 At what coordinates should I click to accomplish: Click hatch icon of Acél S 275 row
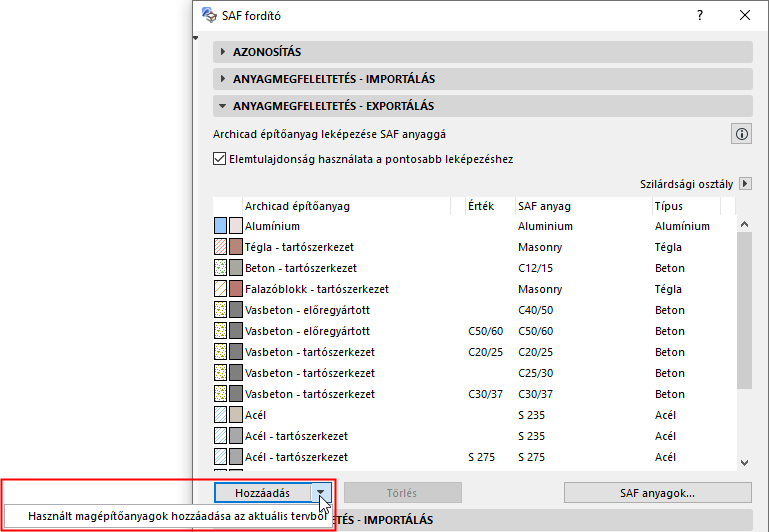tap(221, 457)
